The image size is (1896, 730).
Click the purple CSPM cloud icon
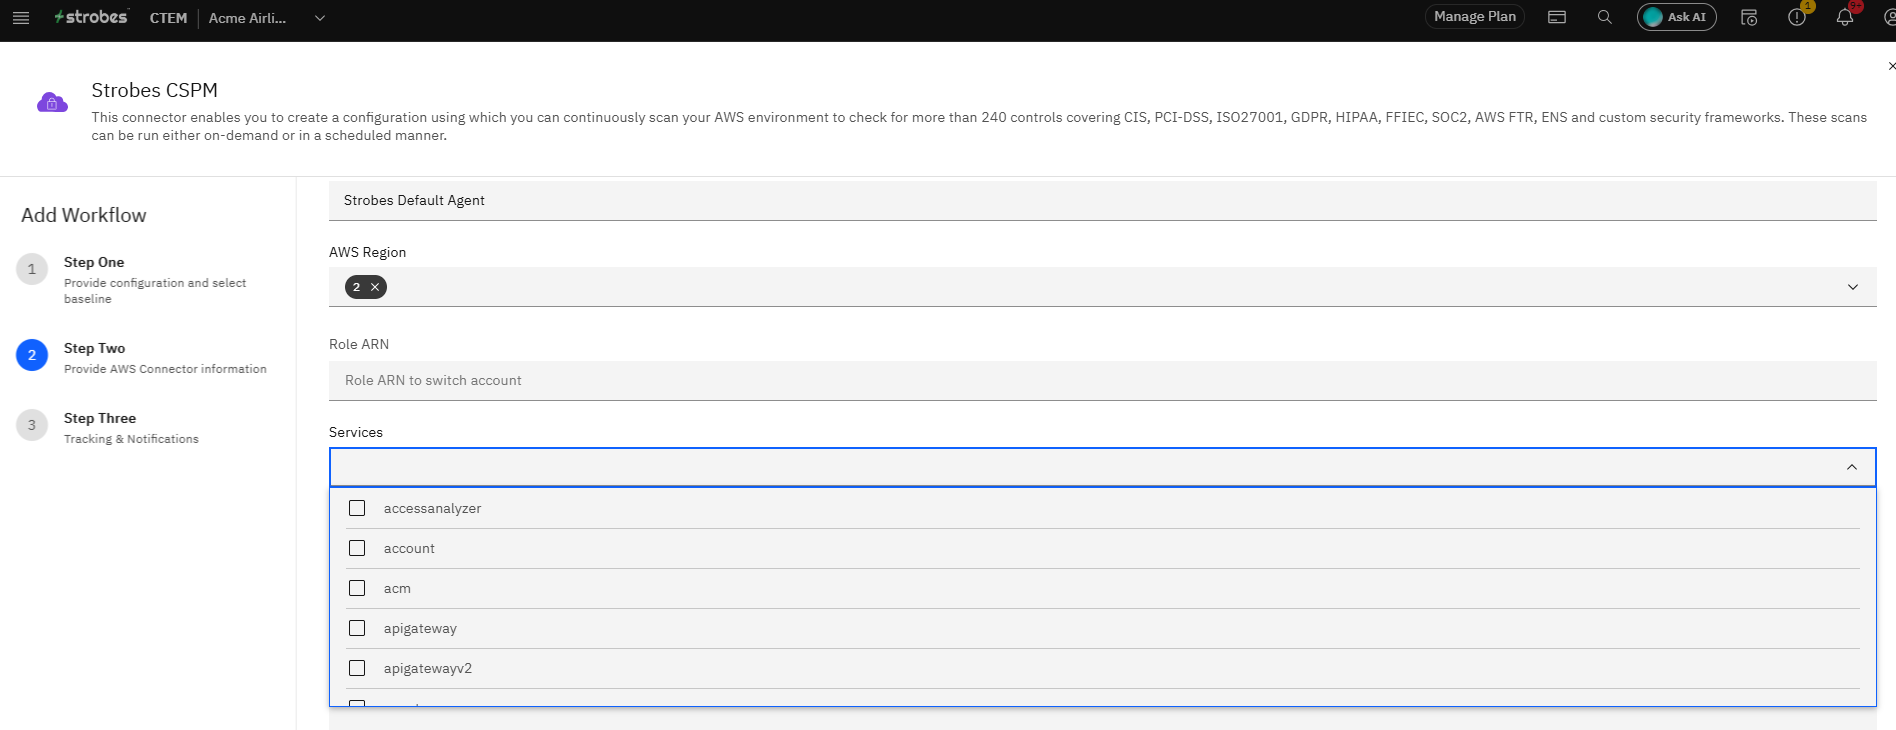[52, 102]
